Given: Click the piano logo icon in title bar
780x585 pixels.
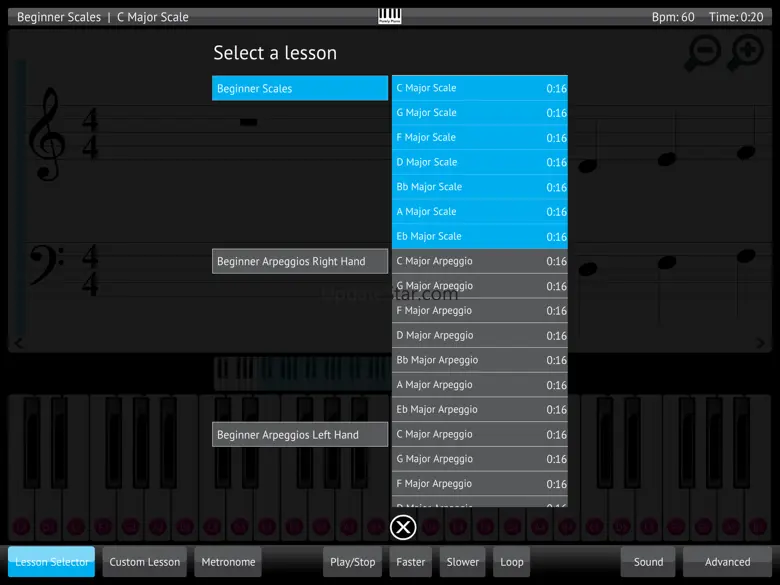Looking at the screenshot, I should (390, 16).
